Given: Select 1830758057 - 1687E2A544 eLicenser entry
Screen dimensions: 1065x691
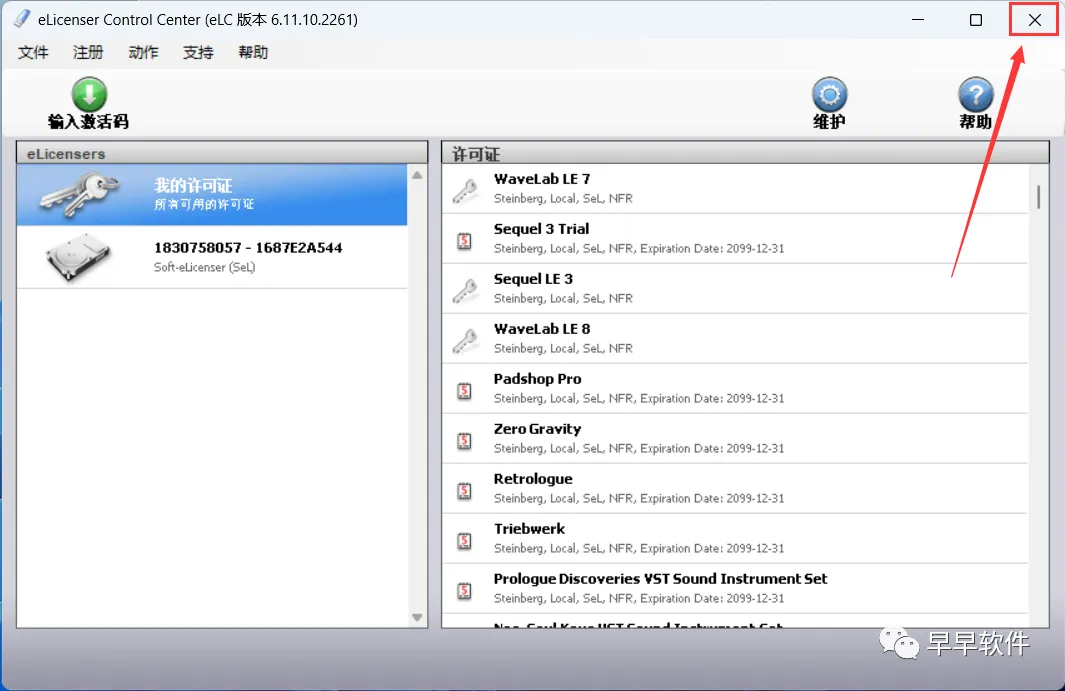Looking at the screenshot, I should [212, 257].
